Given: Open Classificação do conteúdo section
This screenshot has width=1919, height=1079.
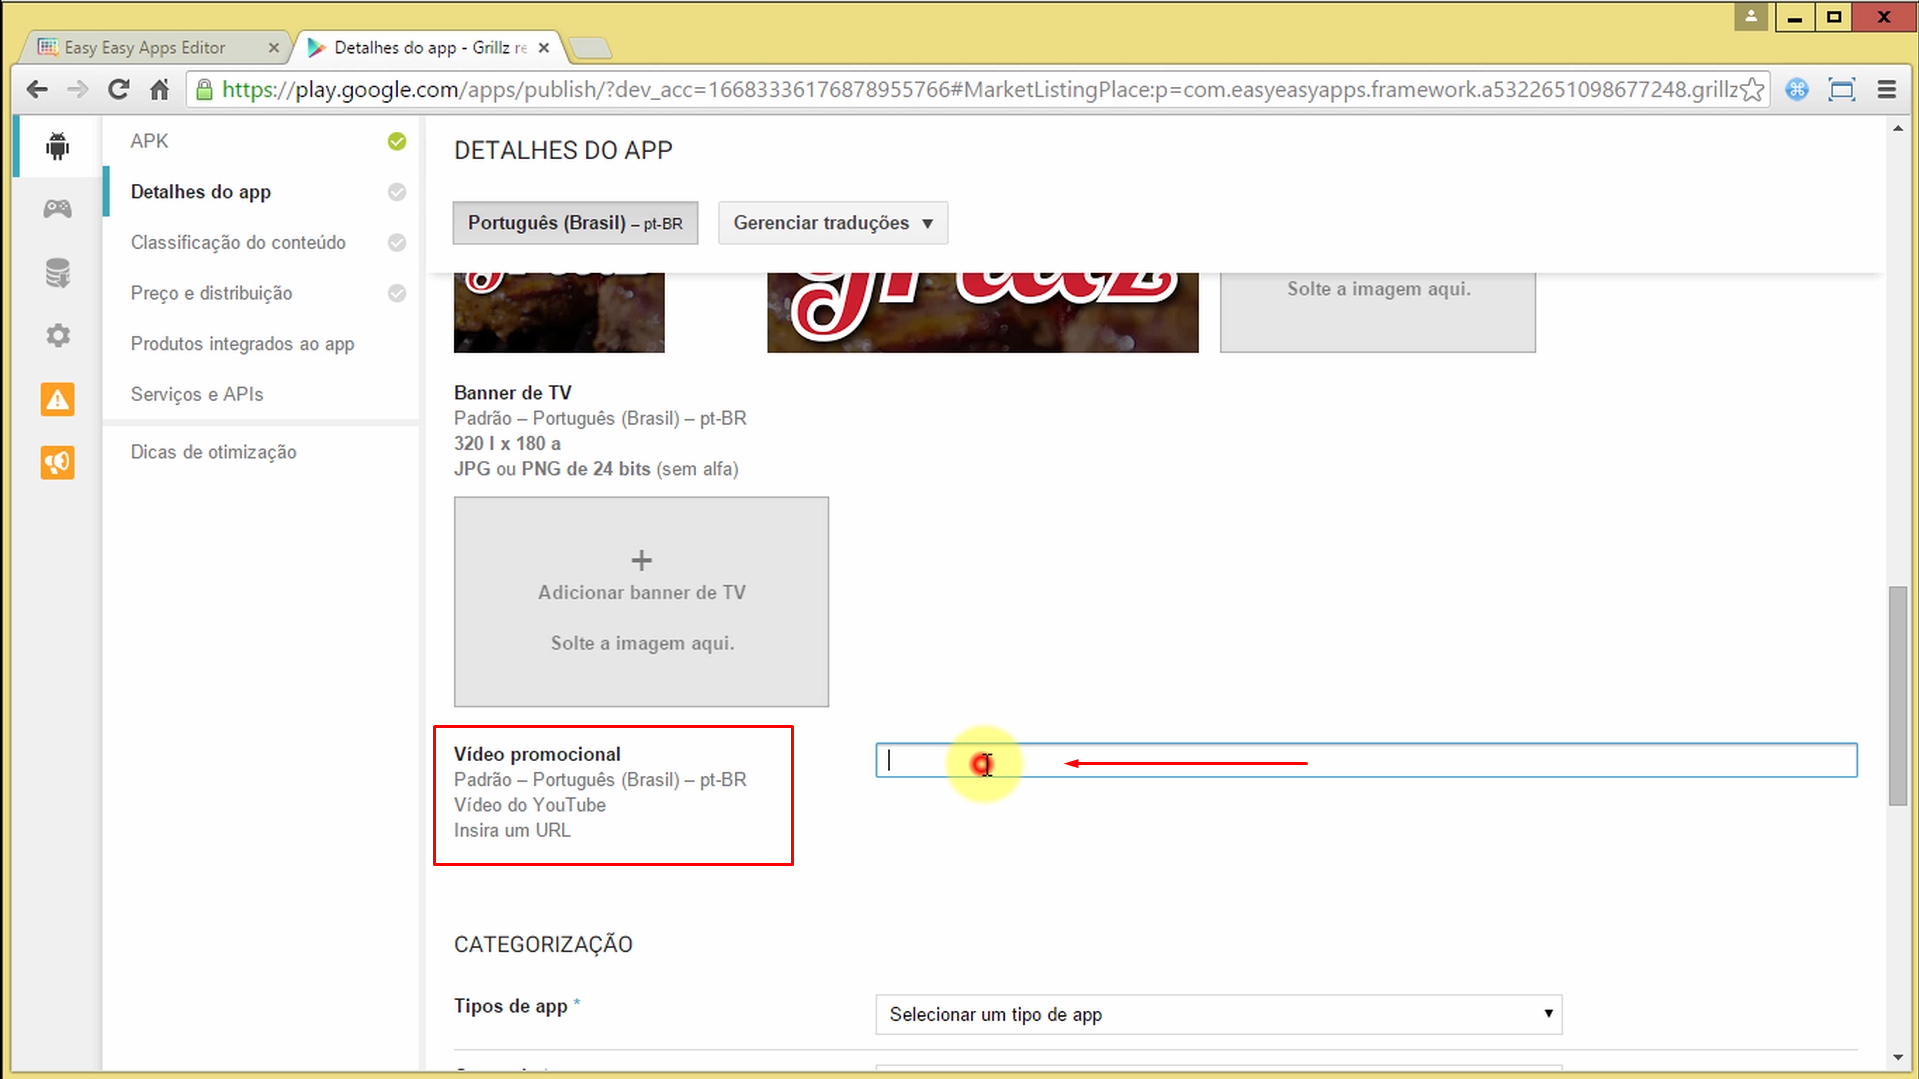Looking at the screenshot, I should tap(236, 242).
